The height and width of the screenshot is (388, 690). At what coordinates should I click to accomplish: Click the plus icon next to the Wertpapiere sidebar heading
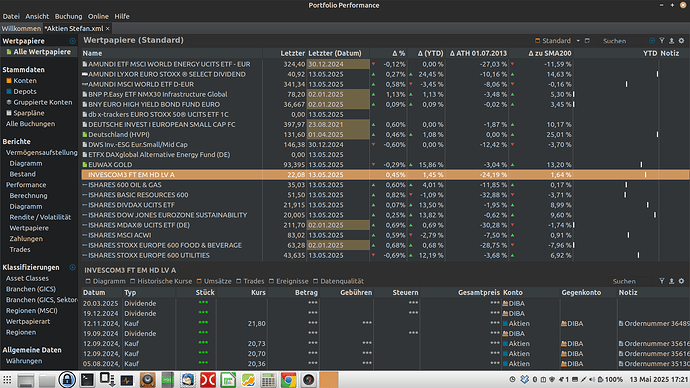pos(73,41)
